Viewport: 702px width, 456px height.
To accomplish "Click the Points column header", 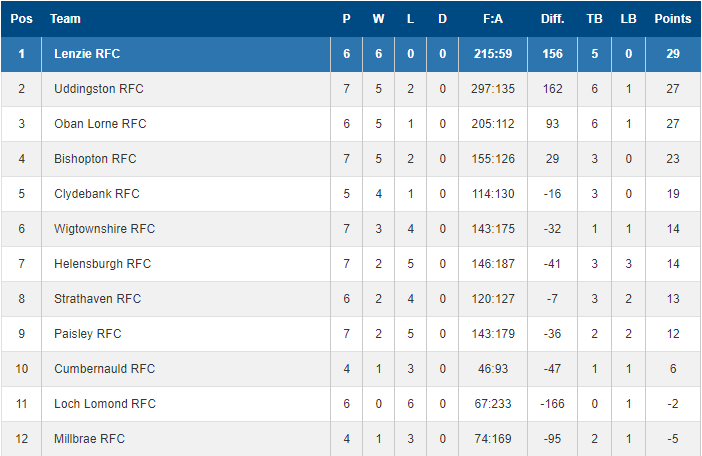I will [x=673, y=19].
